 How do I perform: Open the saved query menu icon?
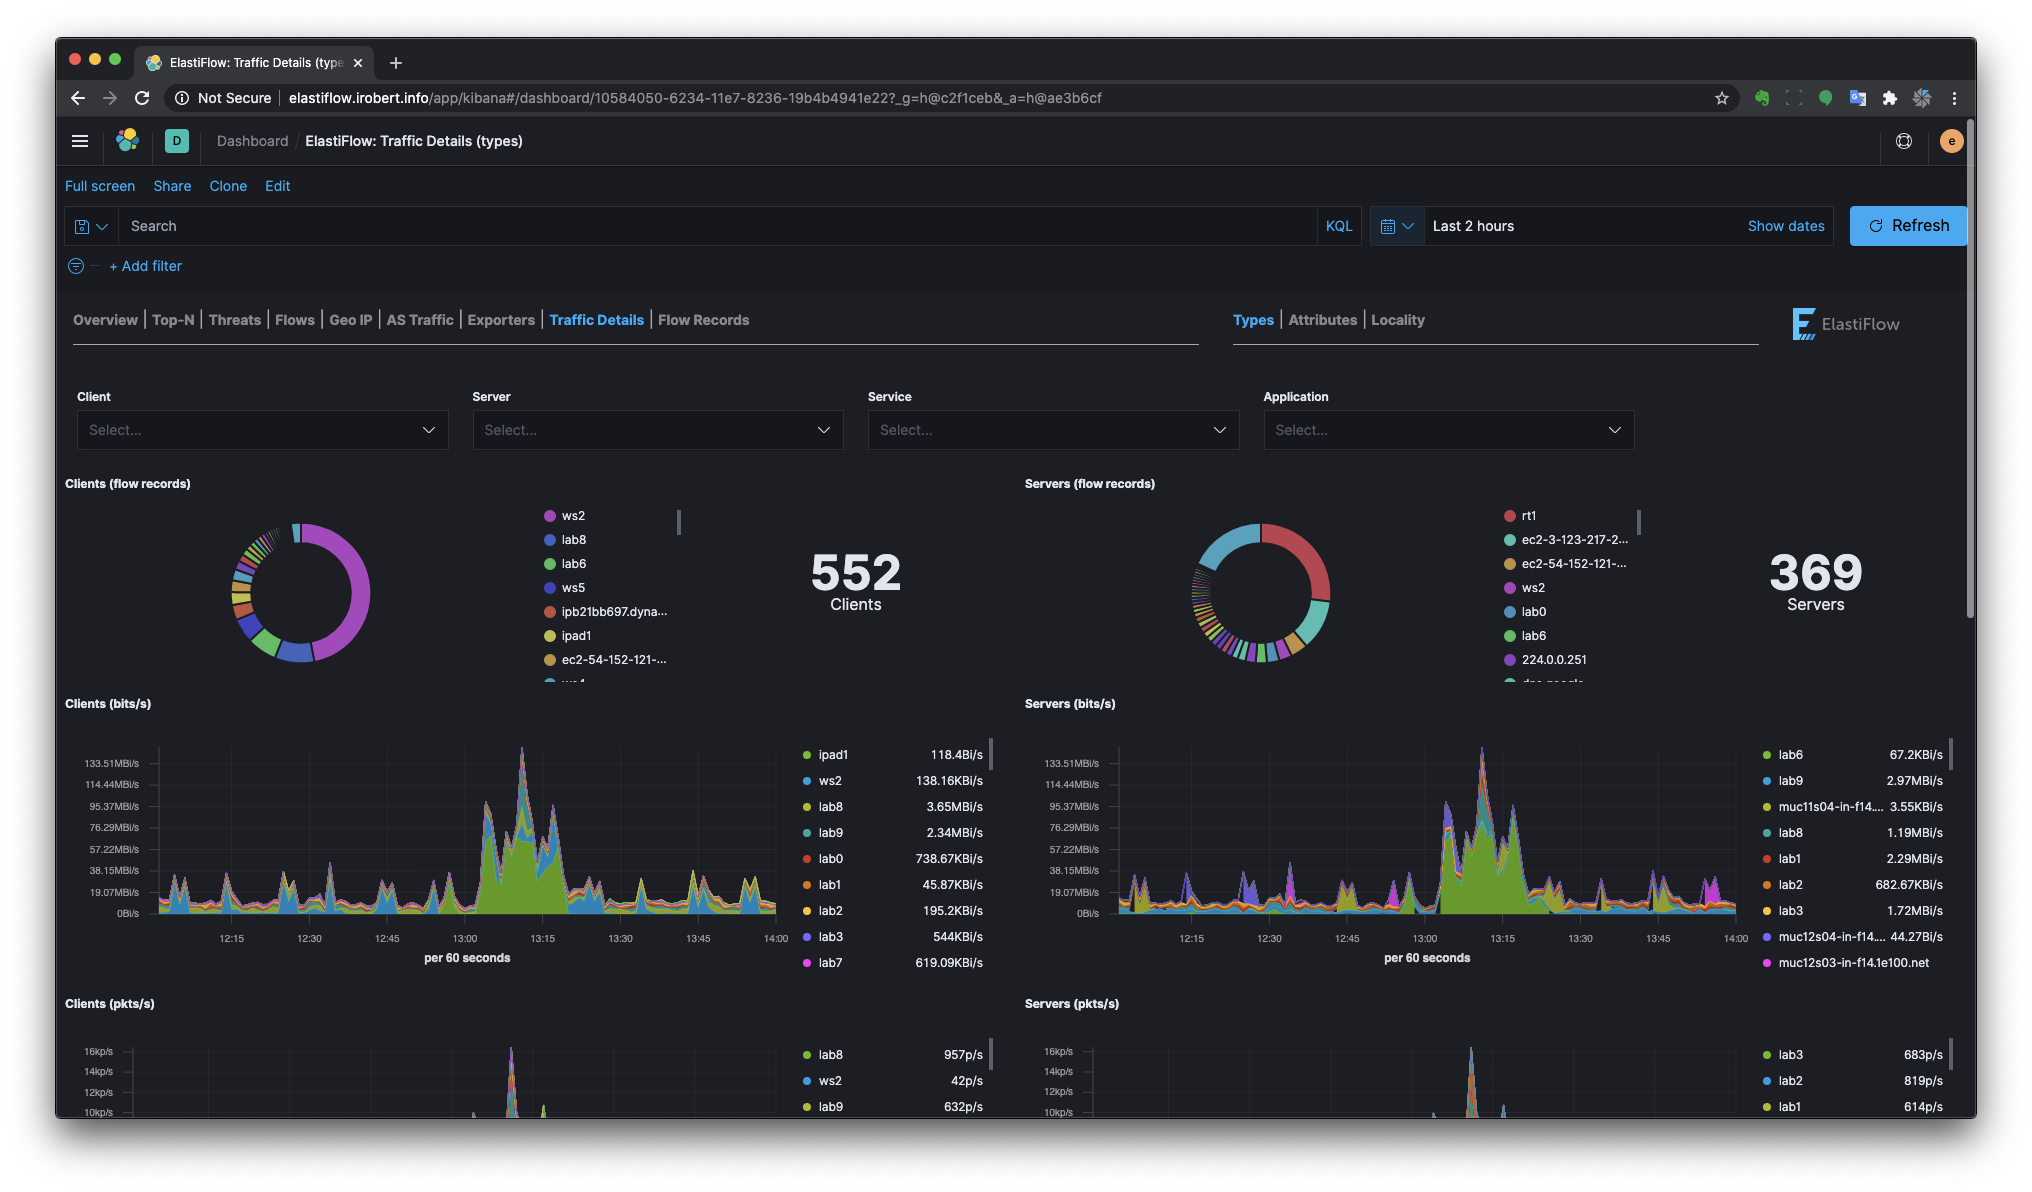(x=91, y=226)
